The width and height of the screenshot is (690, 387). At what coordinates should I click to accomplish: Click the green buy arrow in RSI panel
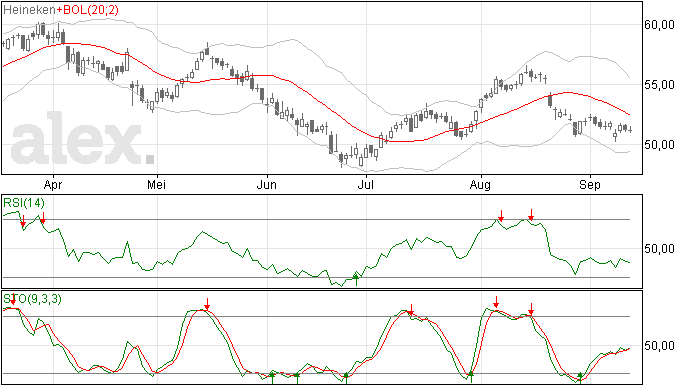[x=356, y=280]
